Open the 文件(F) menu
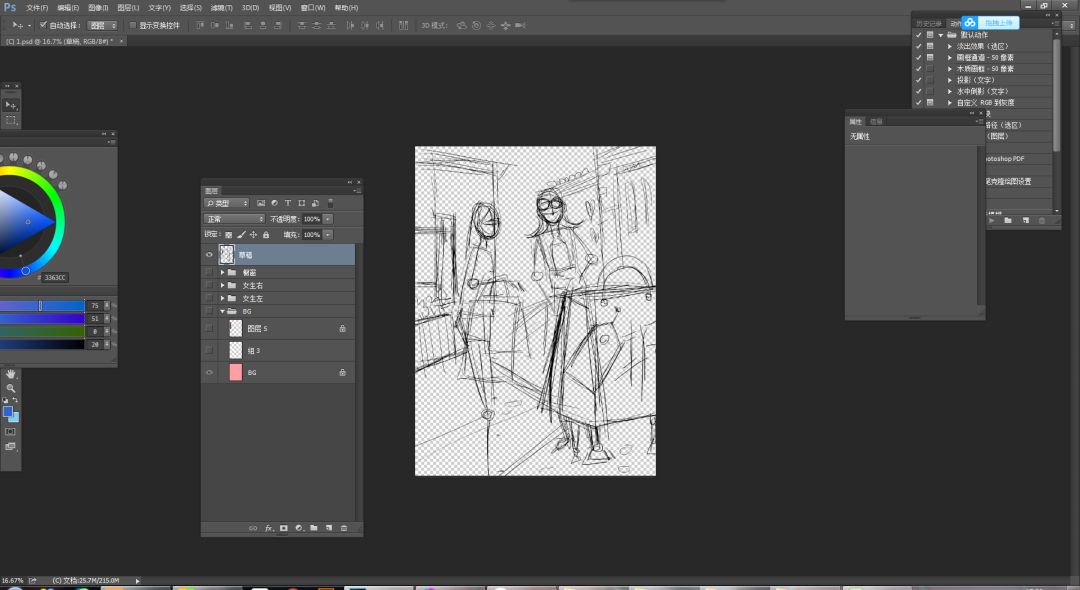The height and width of the screenshot is (590, 1080). [x=37, y=7]
